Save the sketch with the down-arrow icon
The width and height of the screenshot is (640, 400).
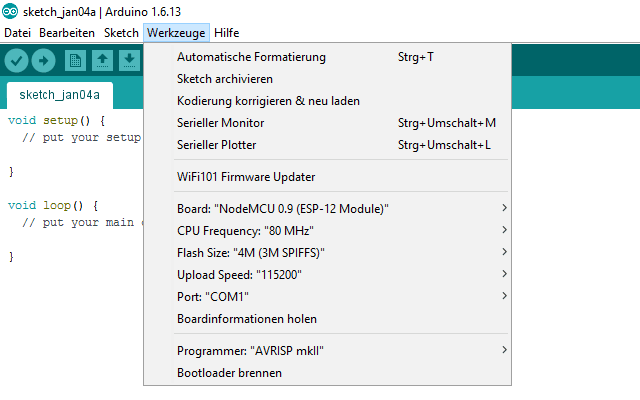click(x=129, y=61)
